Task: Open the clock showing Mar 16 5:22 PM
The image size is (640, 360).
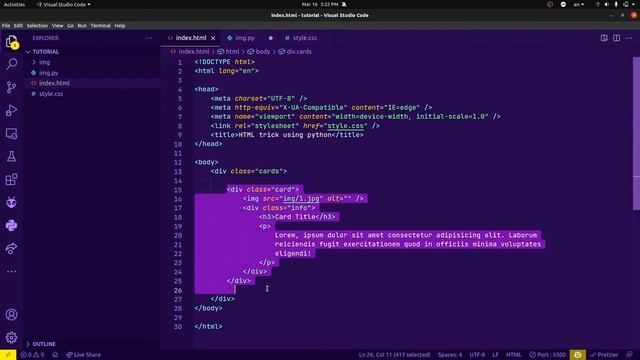Action: [320, 4]
